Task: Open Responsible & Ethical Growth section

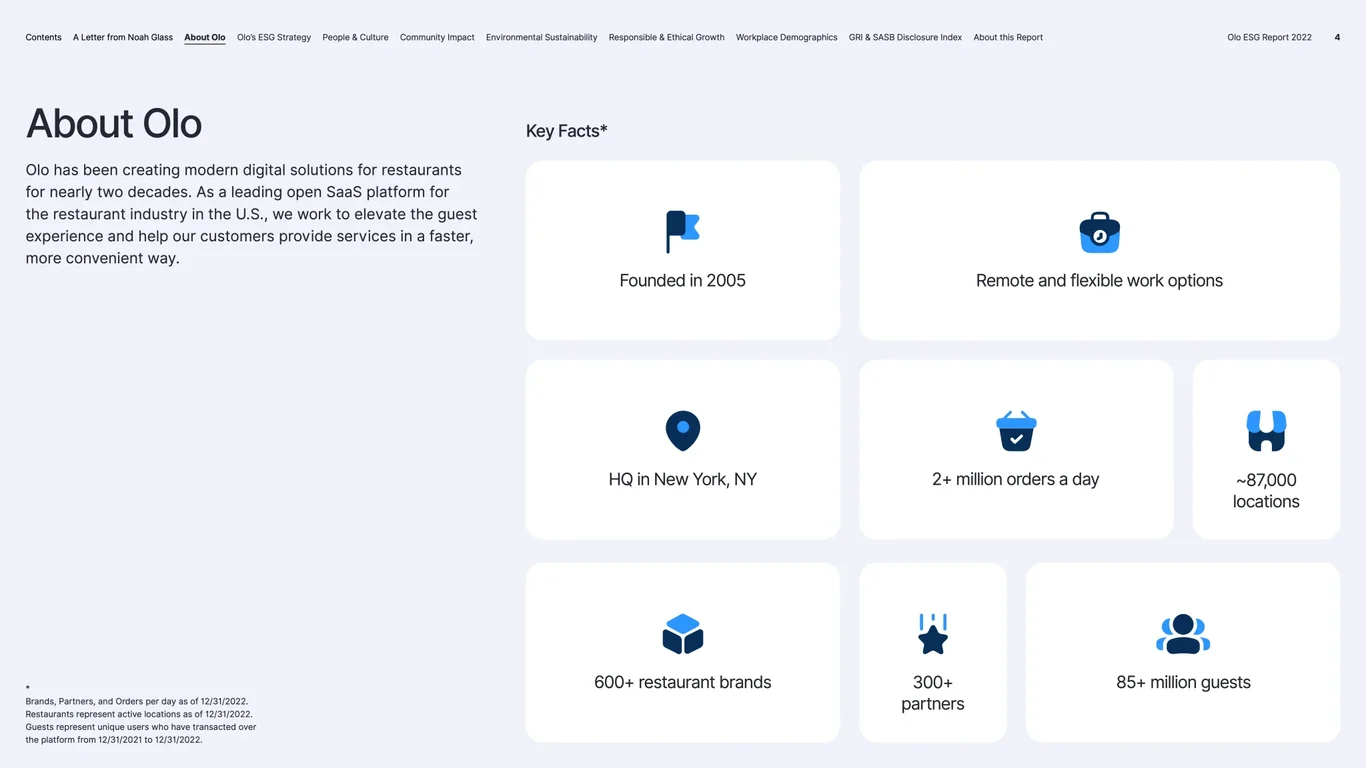Action: (x=667, y=37)
